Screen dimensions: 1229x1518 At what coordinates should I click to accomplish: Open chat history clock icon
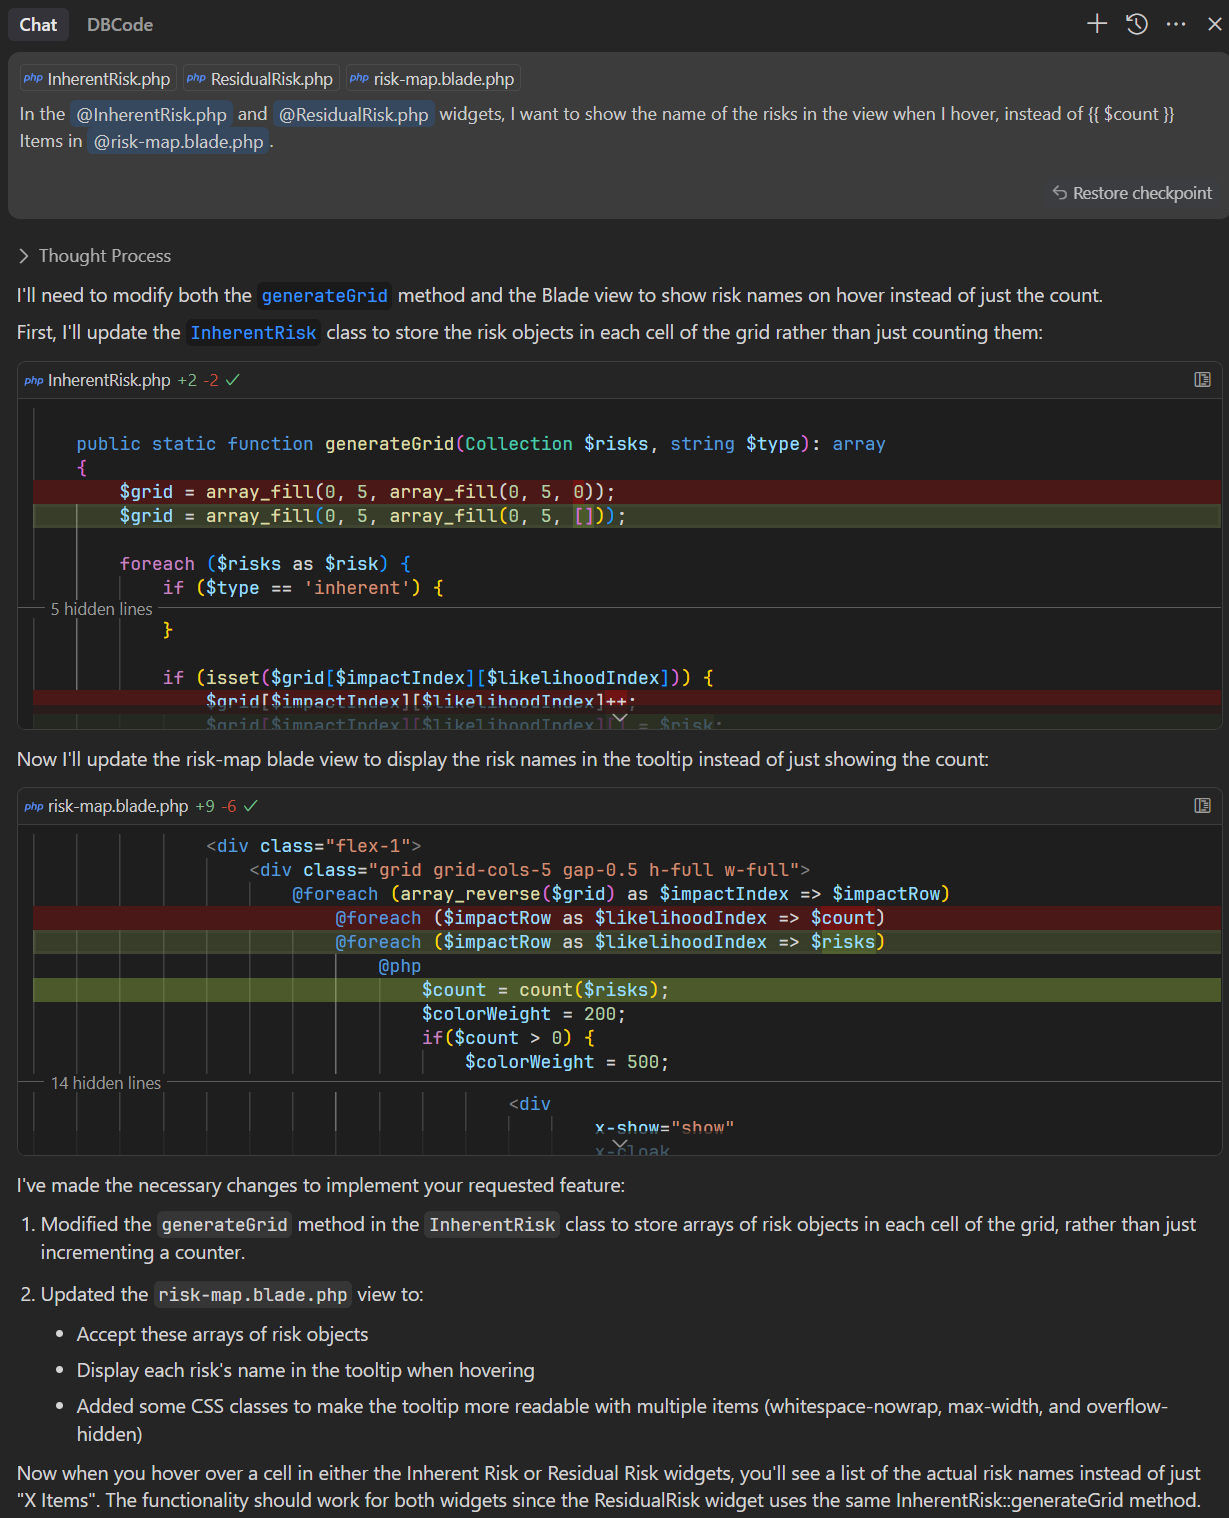pos(1136,24)
